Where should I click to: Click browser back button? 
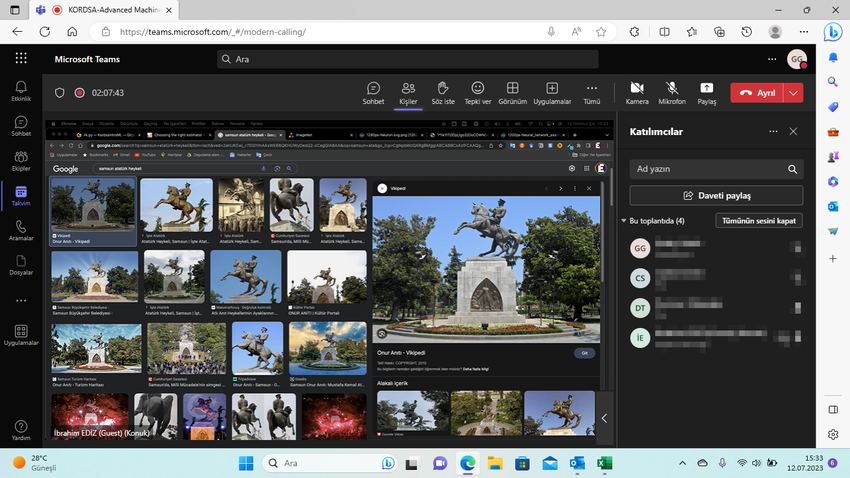(17, 31)
